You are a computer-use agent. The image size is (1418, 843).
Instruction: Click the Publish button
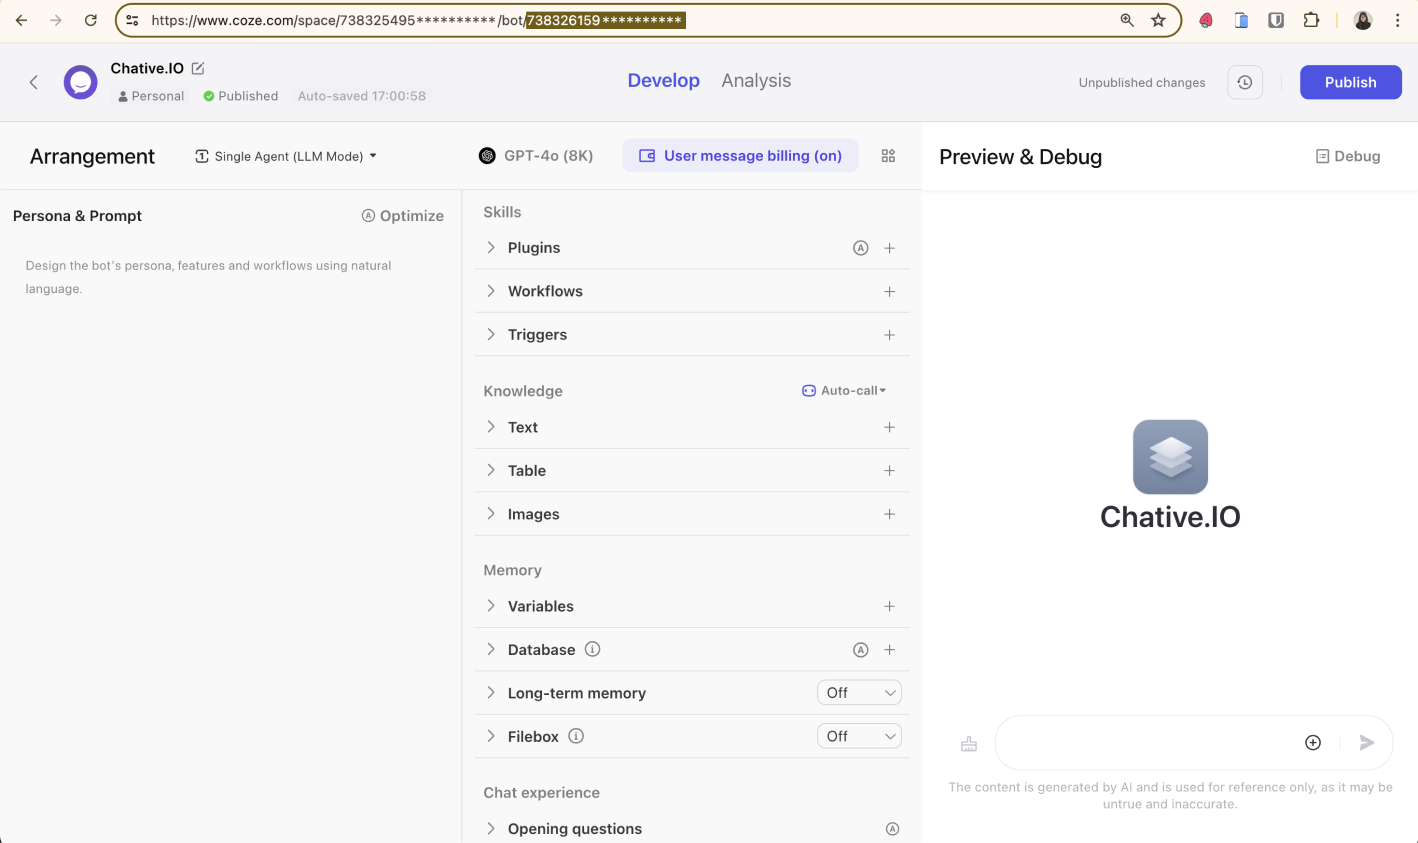pyautogui.click(x=1350, y=82)
